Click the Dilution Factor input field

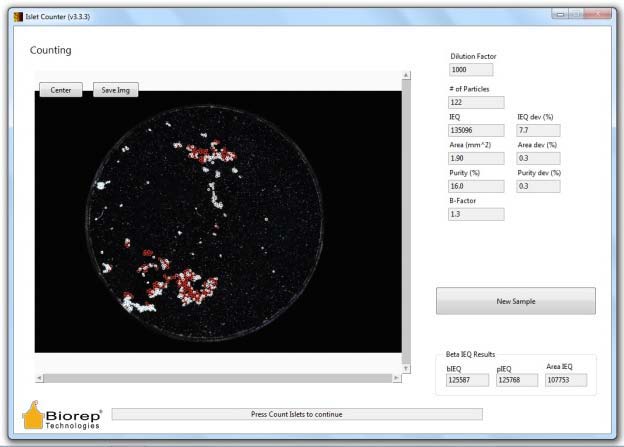[x=471, y=70]
